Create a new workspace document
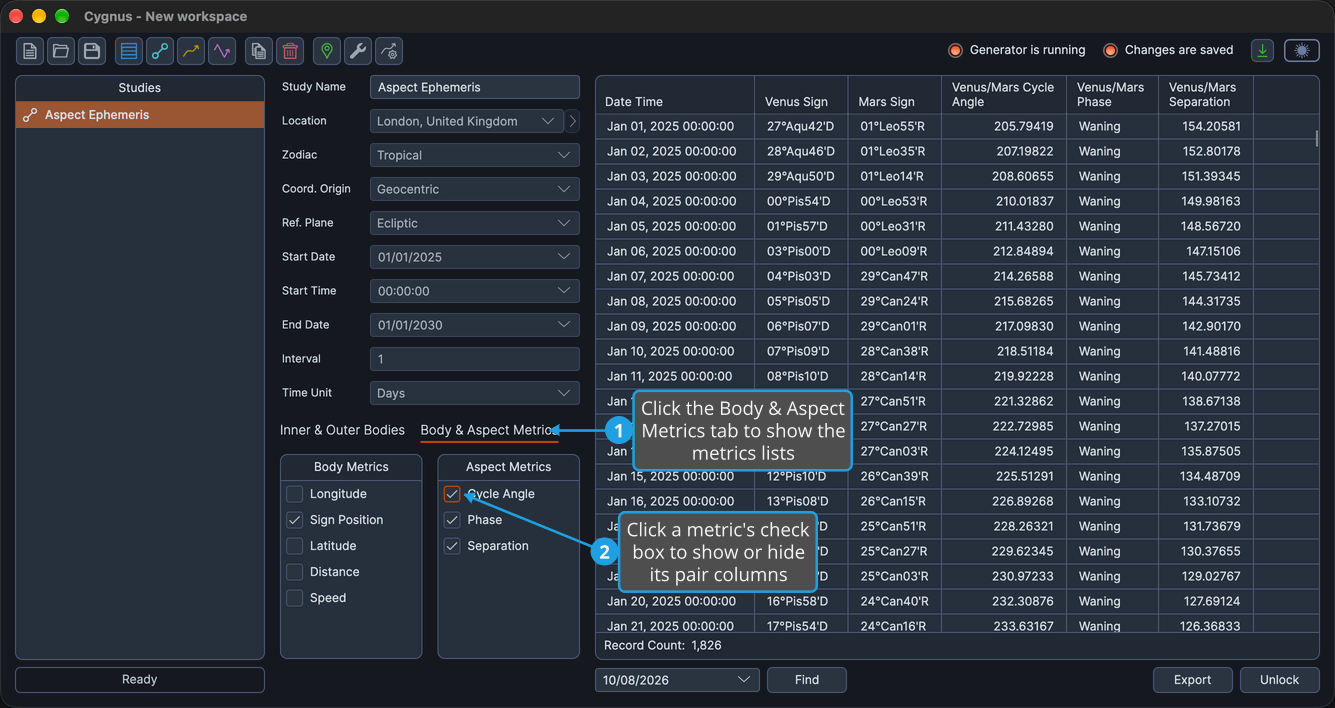This screenshot has height=708, width=1335. tap(30, 51)
